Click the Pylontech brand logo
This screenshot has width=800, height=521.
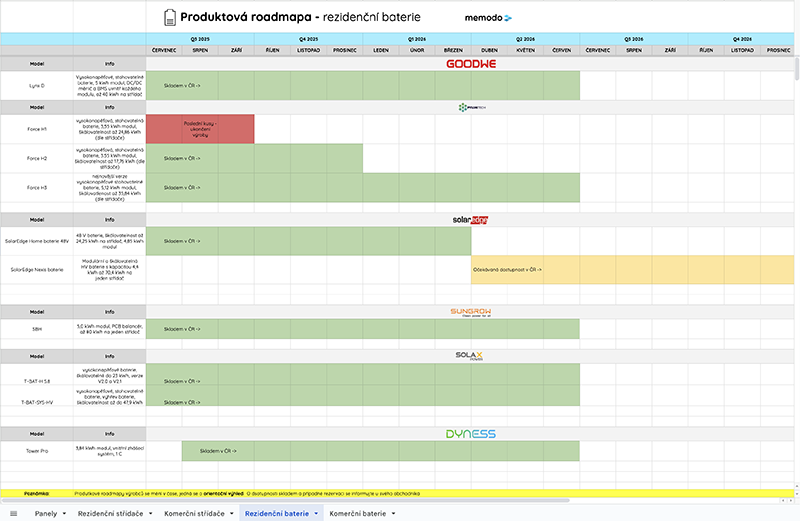[472, 107]
